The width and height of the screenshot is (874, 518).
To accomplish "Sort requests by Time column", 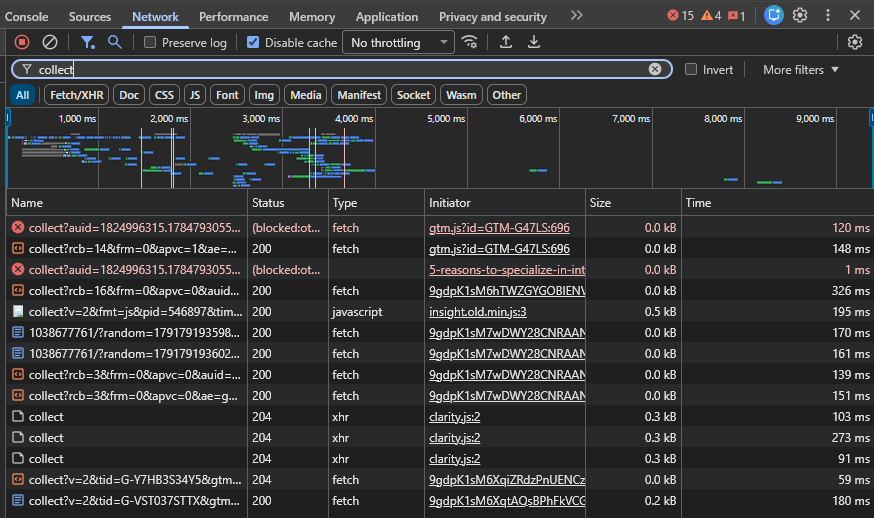I will pos(778,203).
